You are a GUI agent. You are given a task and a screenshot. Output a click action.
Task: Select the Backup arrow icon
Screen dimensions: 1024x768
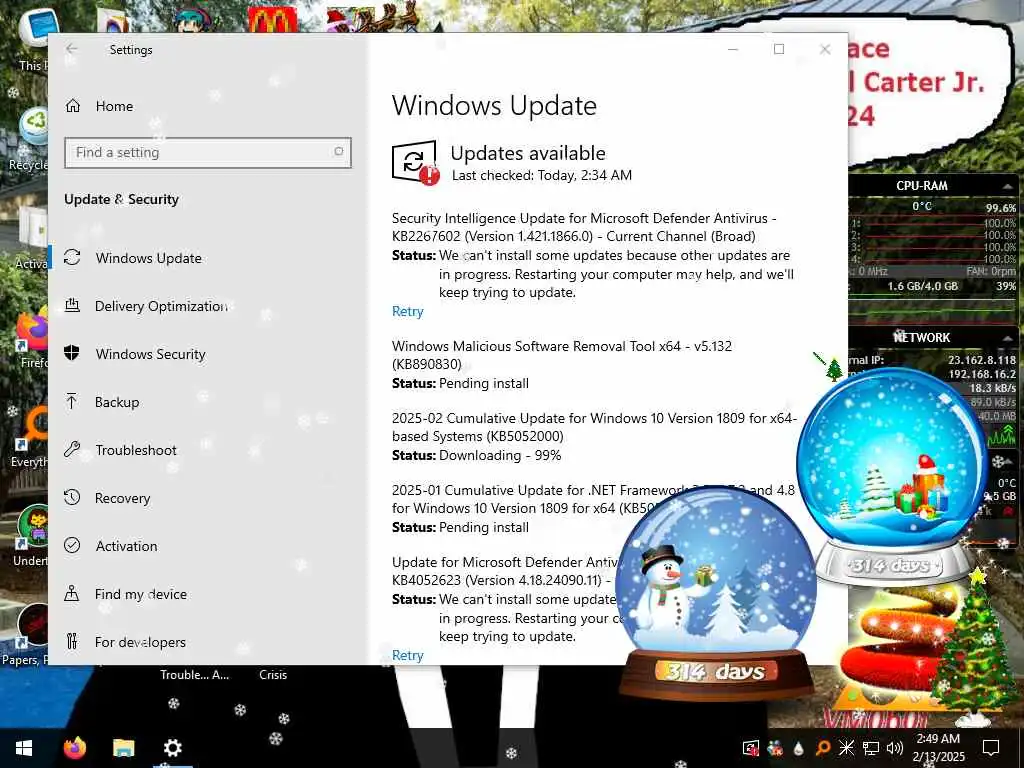(72, 401)
